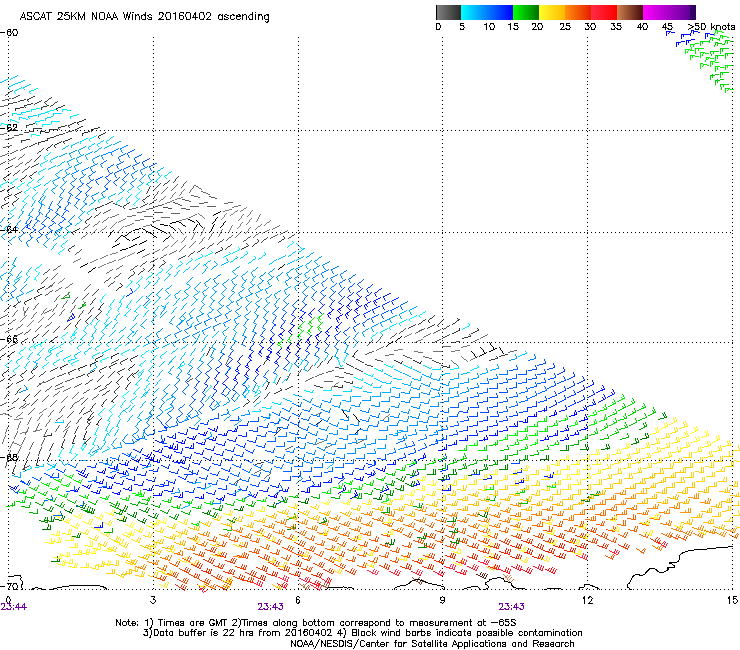
Task: Select the brown 35-40 knots legend color
Action: [630, 12]
